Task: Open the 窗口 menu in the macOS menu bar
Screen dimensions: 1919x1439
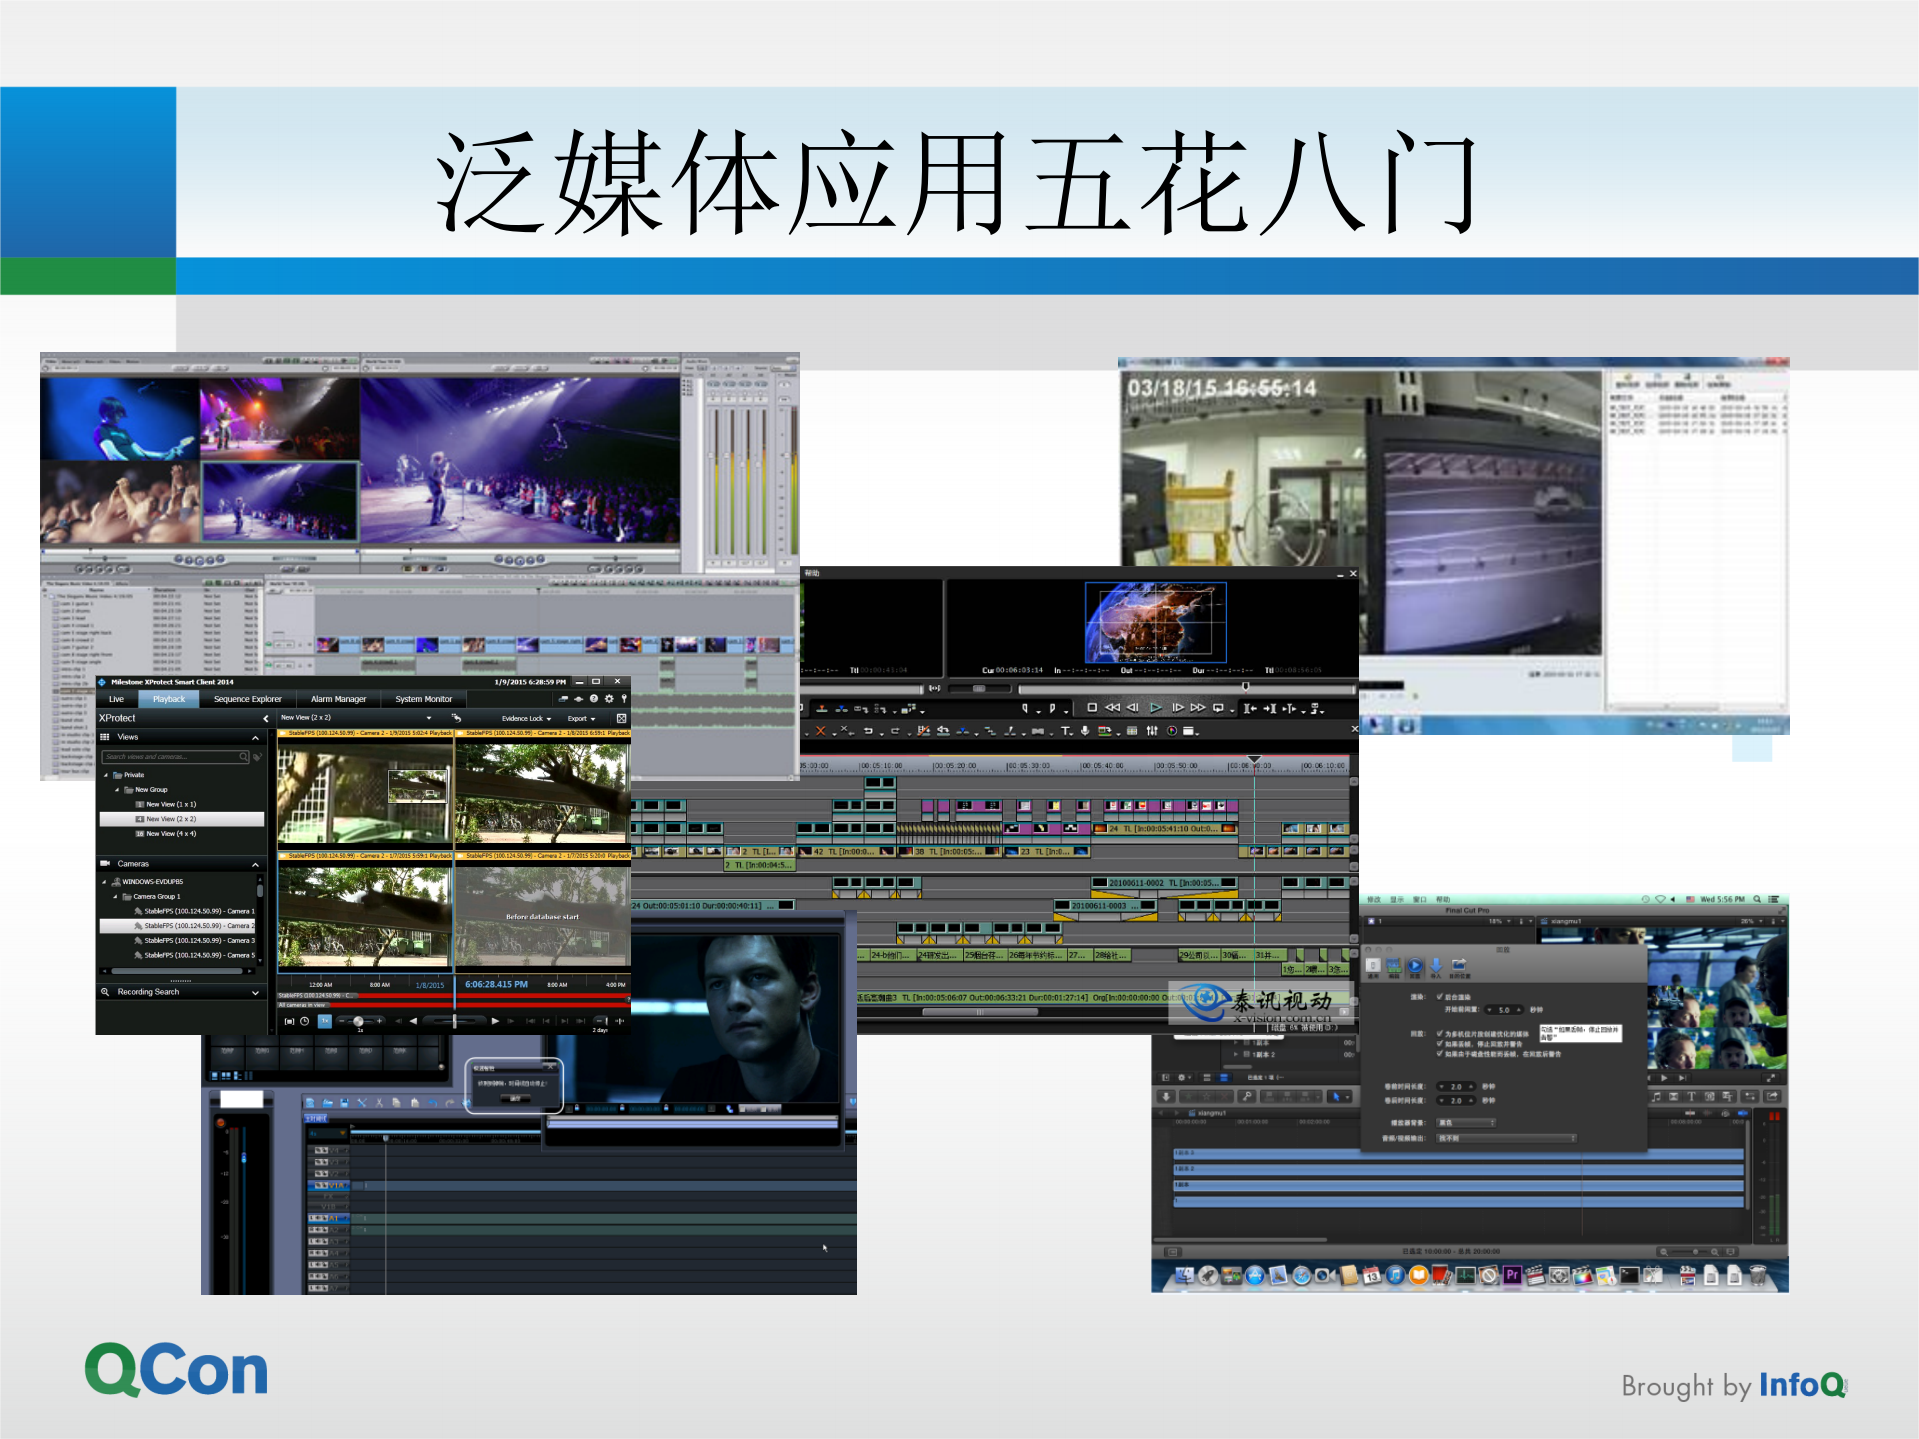Action: click(x=1421, y=899)
